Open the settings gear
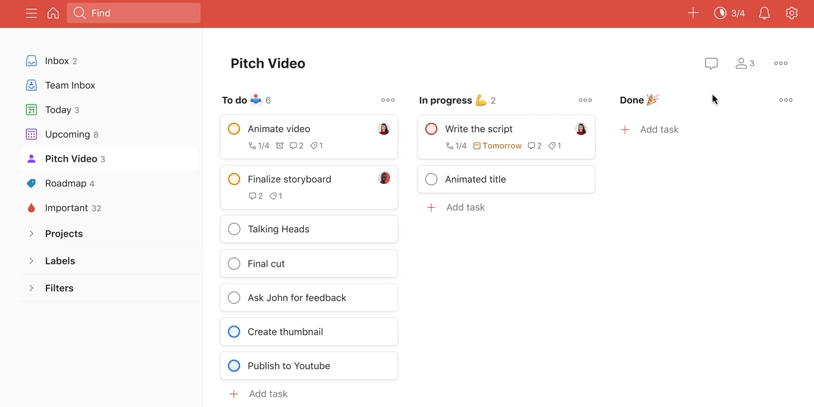 (x=791, y=13)
